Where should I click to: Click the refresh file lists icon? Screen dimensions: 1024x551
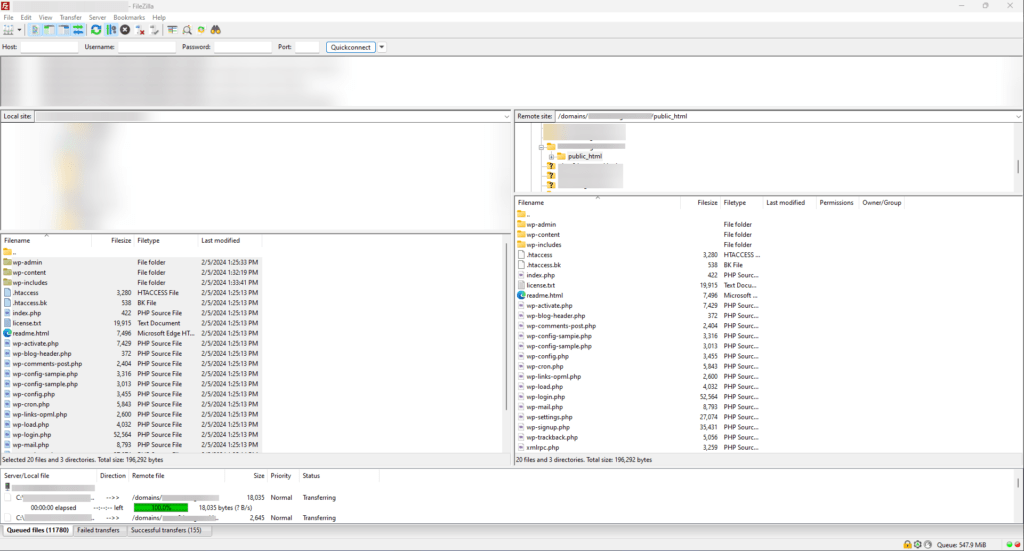tap(96, 30)
